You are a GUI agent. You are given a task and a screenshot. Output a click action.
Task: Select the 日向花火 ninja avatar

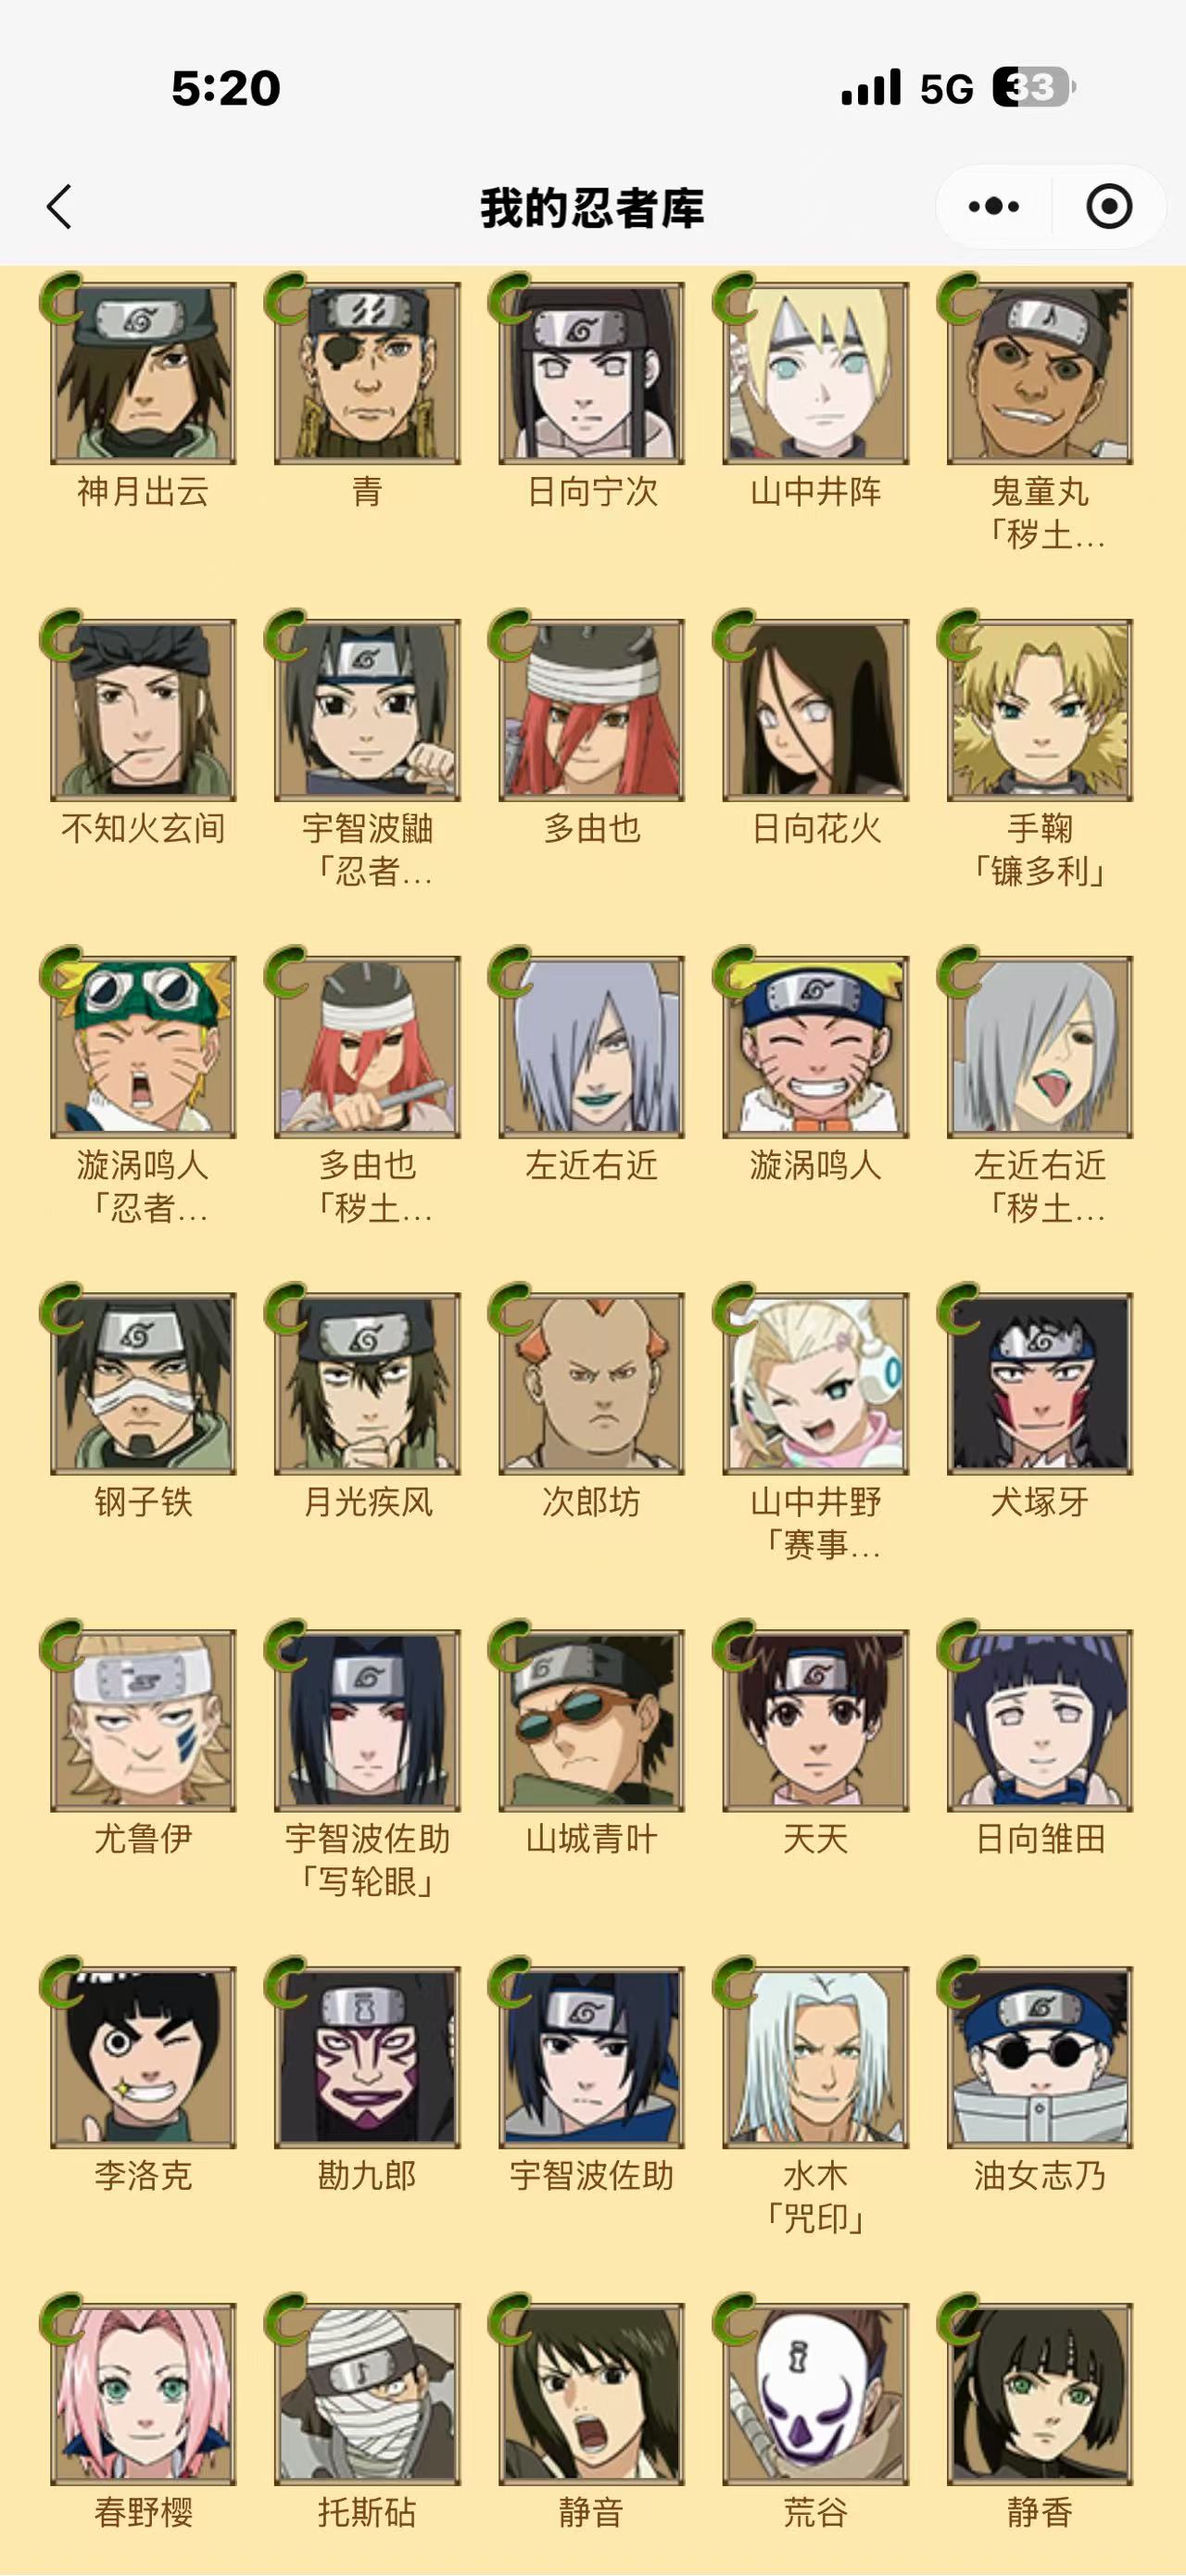pyautogui.click(x=815, y=710)
